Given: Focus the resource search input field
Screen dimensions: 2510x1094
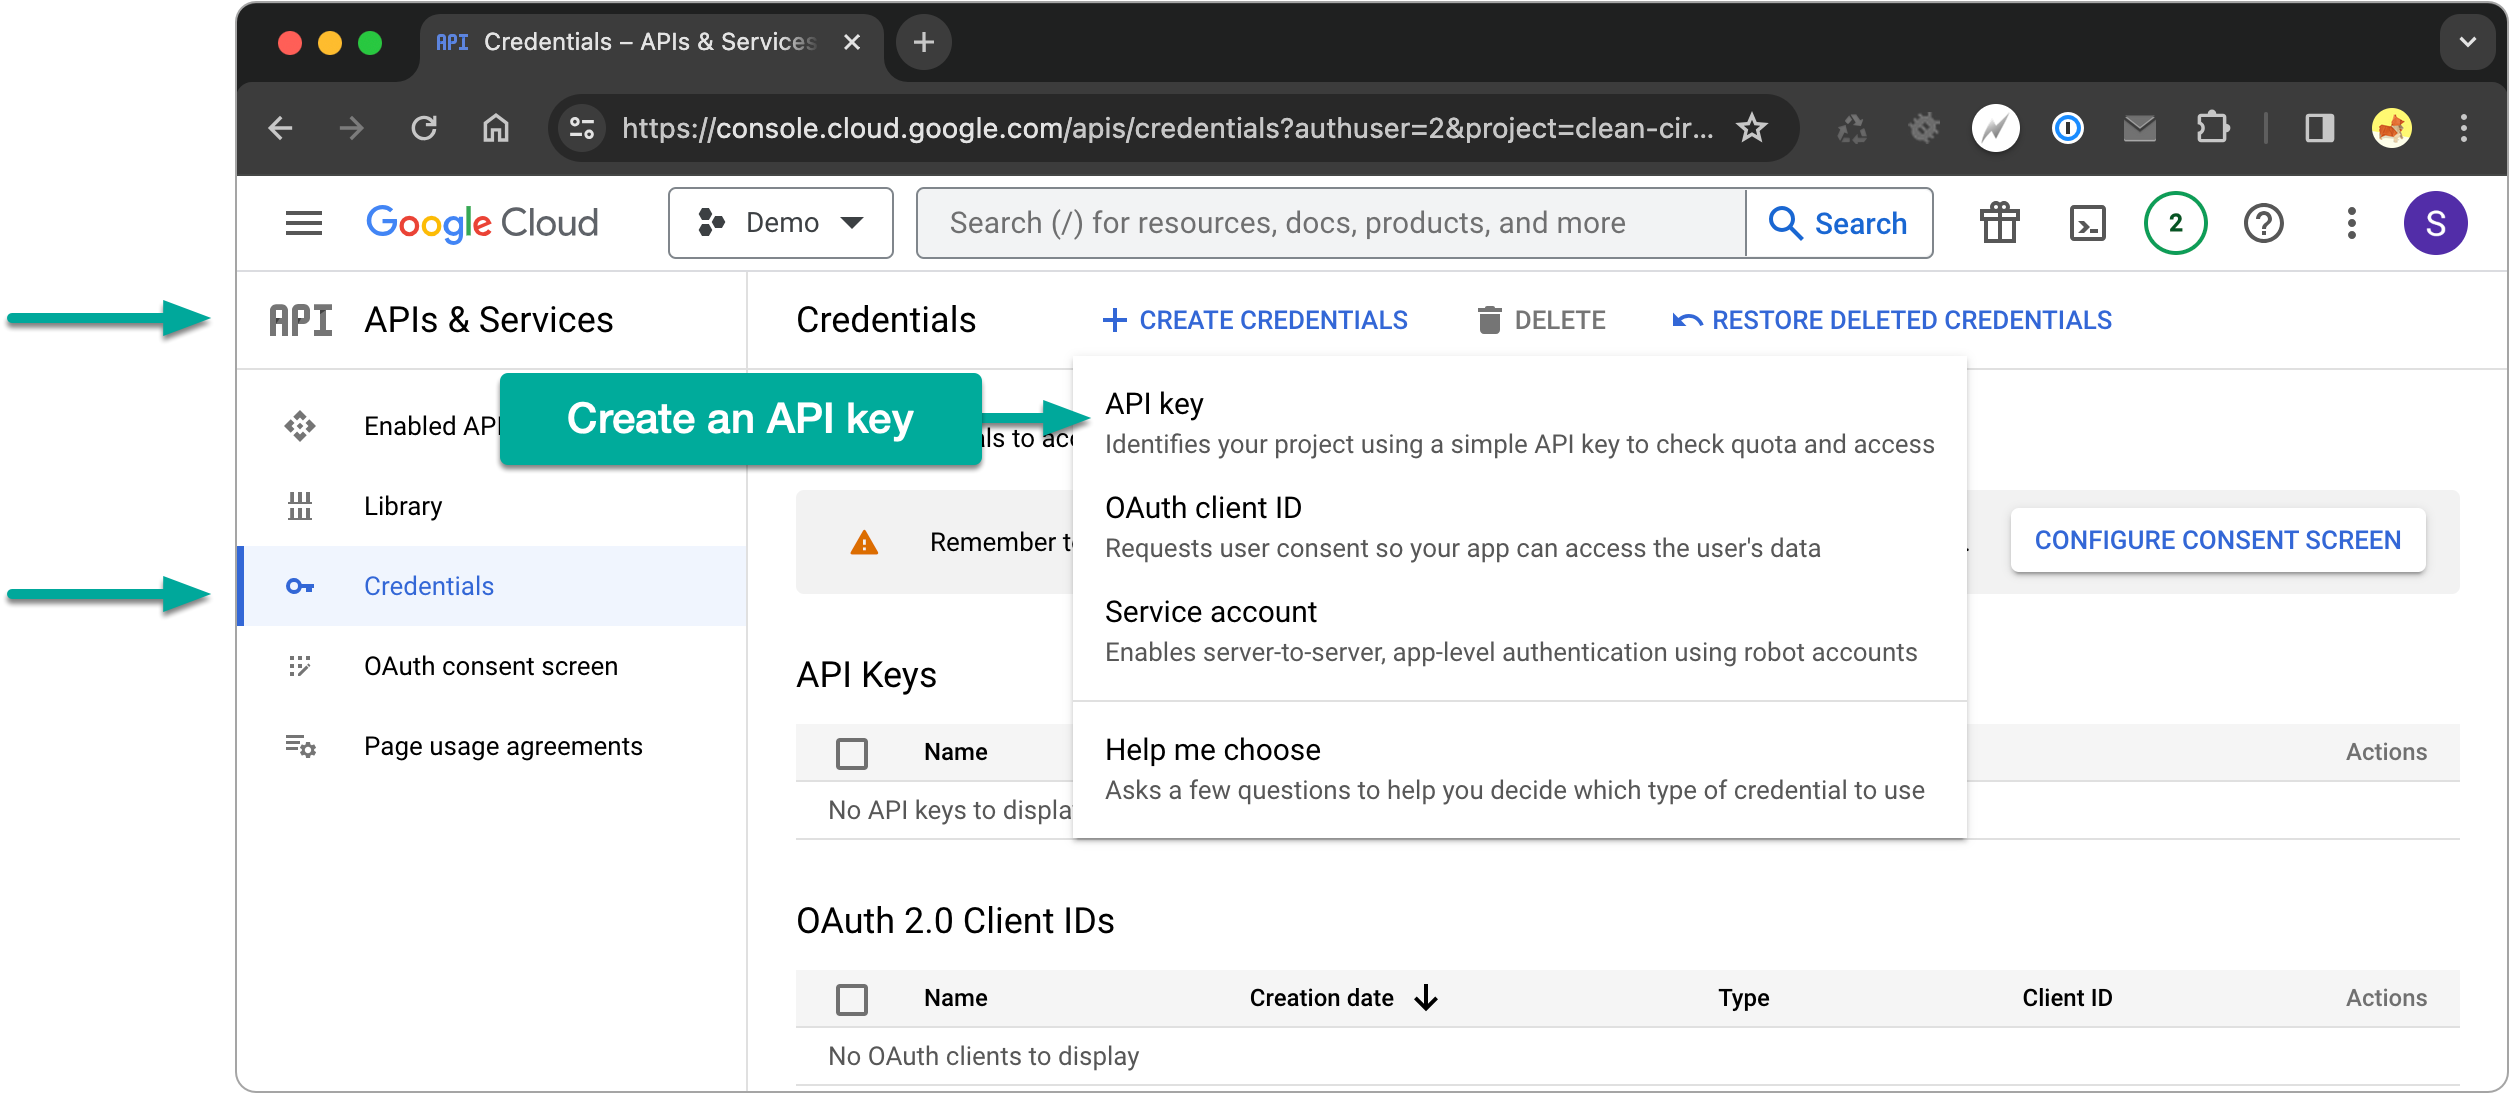Looking at the screenshot, I should [1331, 223].
